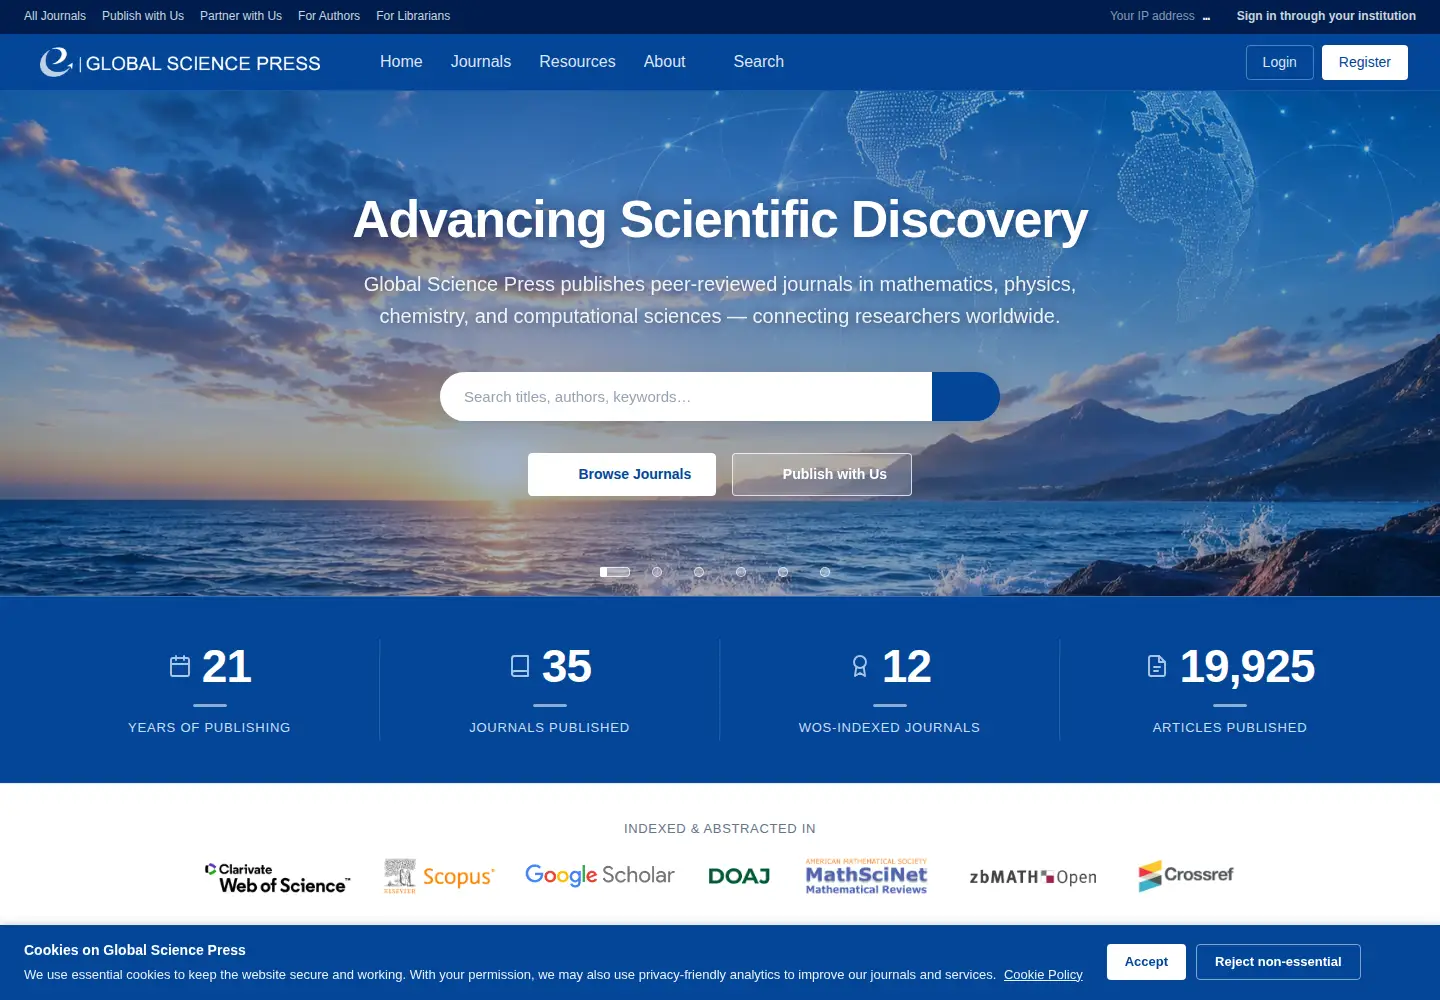Click the award ribbon icon beside 12
1440x1000 pixels.
pos(860,666)
